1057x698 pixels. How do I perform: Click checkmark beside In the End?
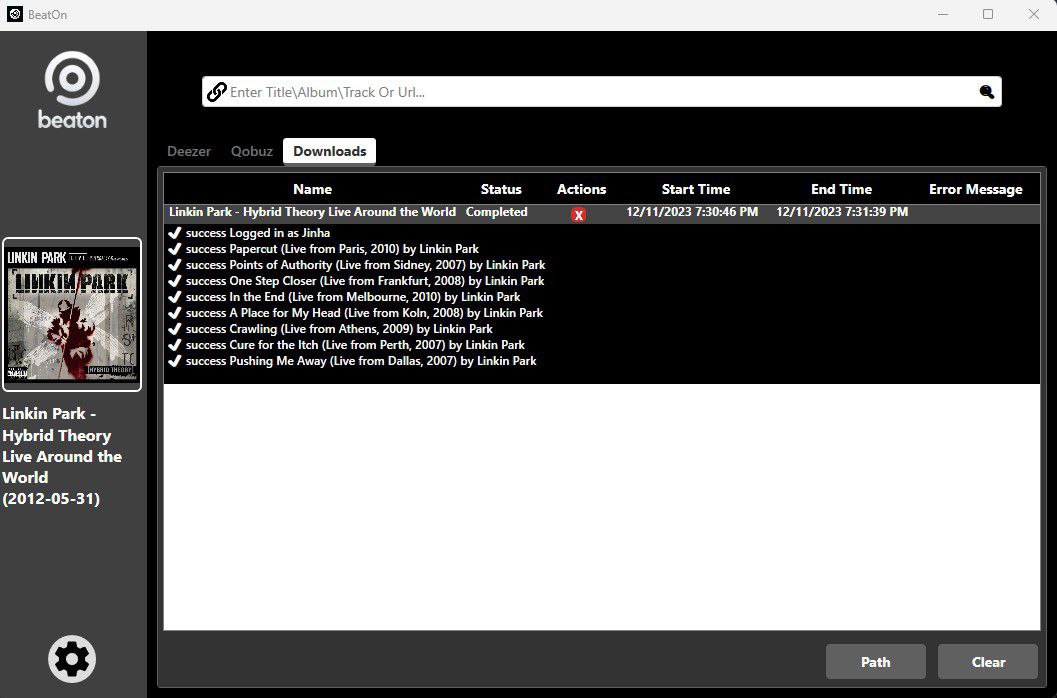[x=175, y=297]
